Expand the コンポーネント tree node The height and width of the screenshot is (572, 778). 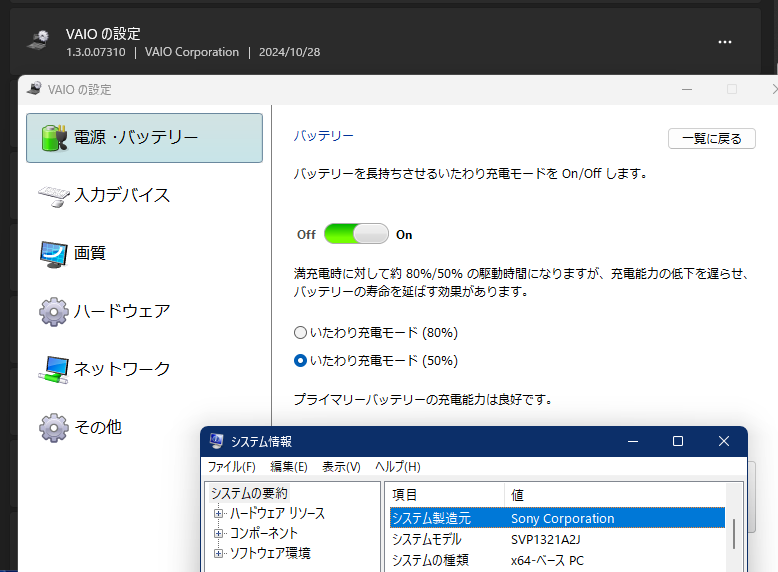click(x=218, y=533)
